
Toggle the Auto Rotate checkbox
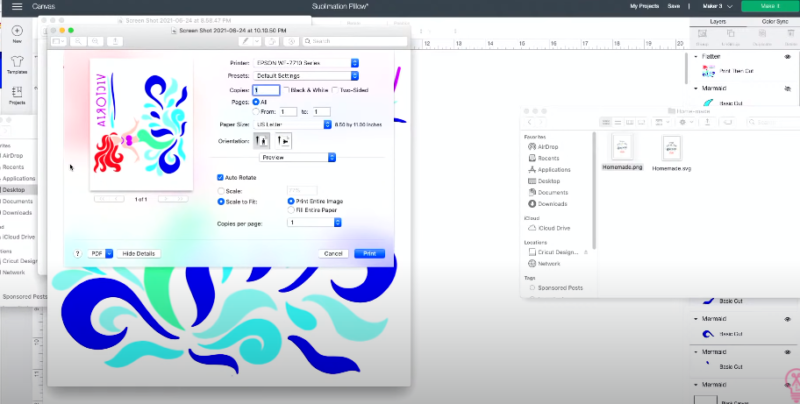tap(221, 177)
